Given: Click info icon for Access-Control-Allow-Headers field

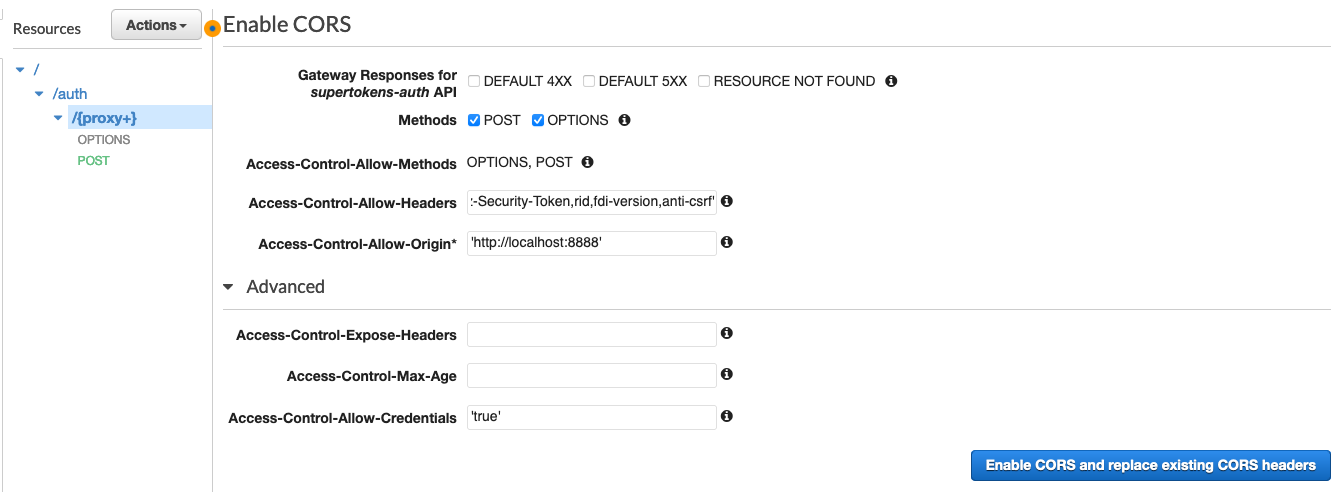Looking at the screenshot, I should pos(727,202).
